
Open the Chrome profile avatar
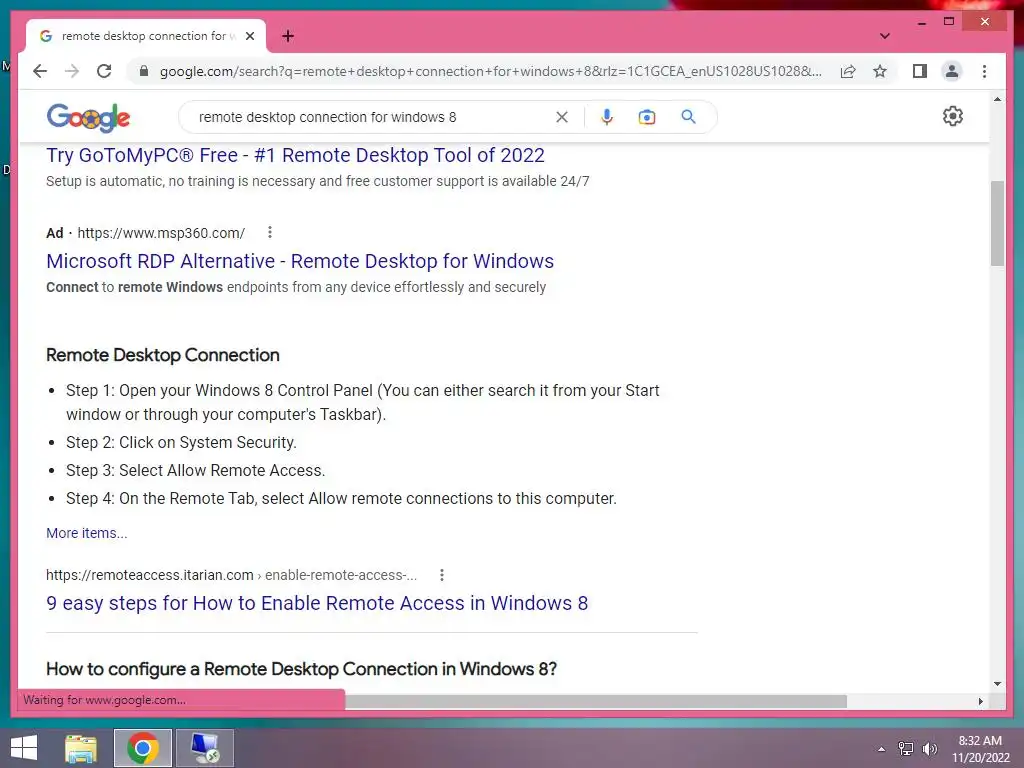point(952,71)
